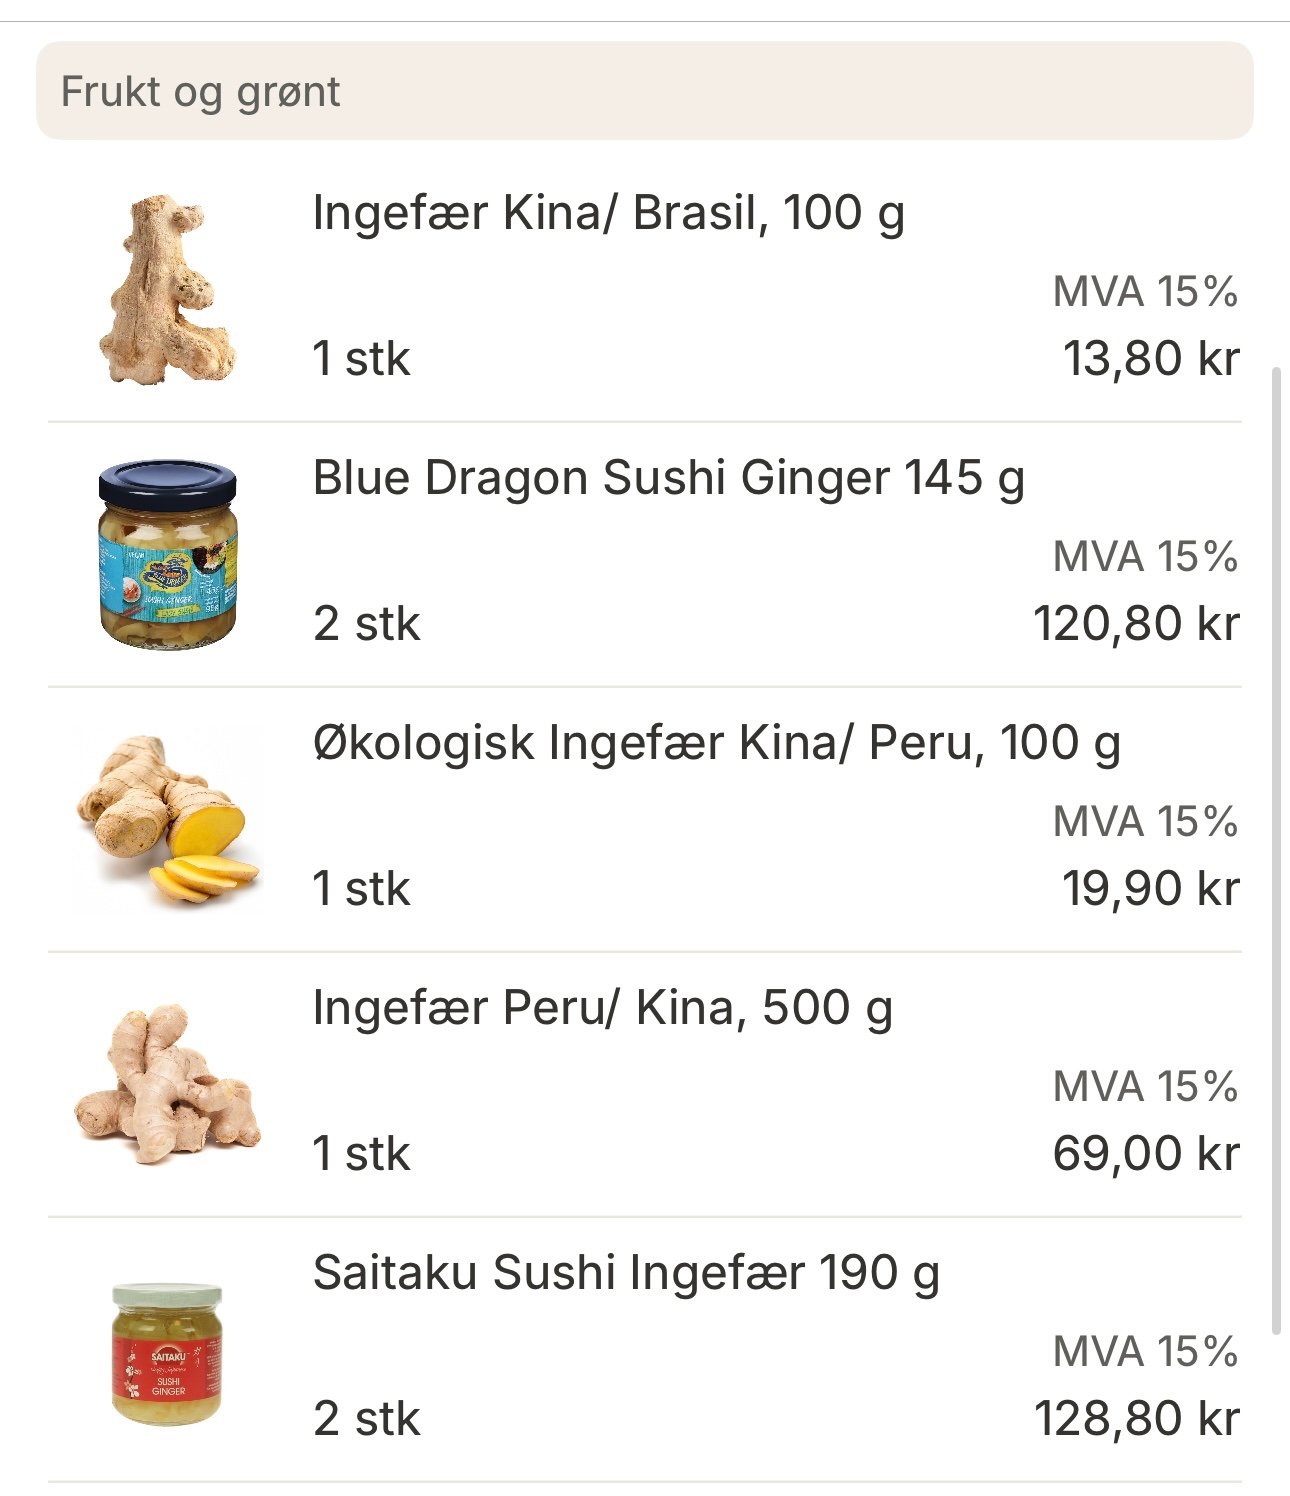Image resolution: width=1290 pixels, height=1496 pixels.
Task: Tap the Blue Dragon Sushi Ginger jar image
Action: [167, 553]
